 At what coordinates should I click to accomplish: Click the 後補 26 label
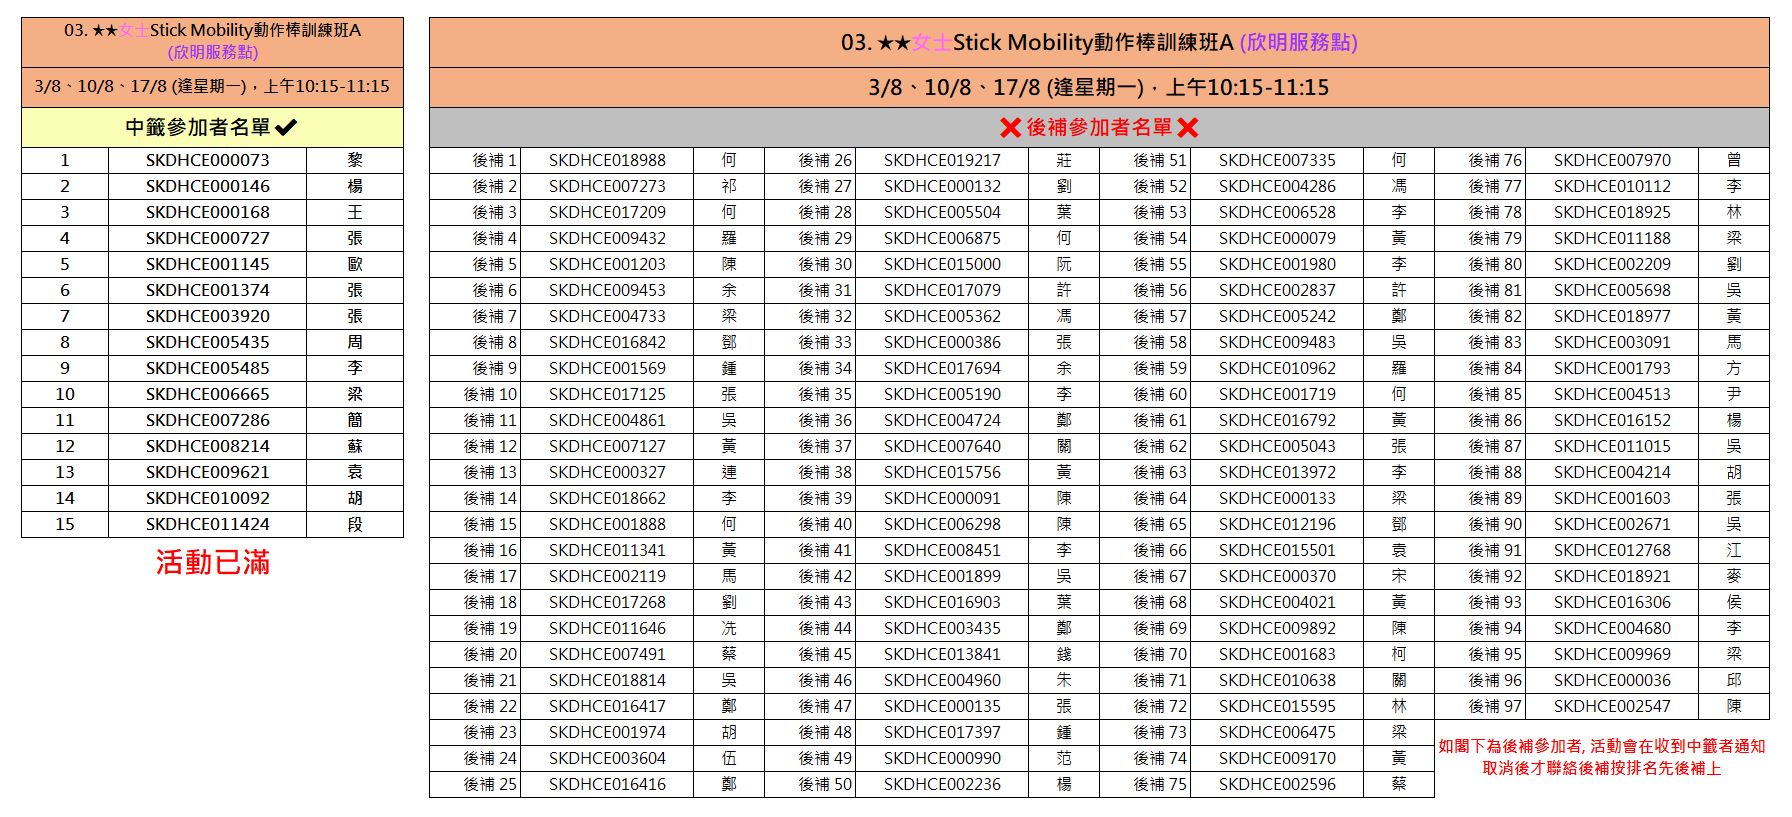click(x=825, y=160)
